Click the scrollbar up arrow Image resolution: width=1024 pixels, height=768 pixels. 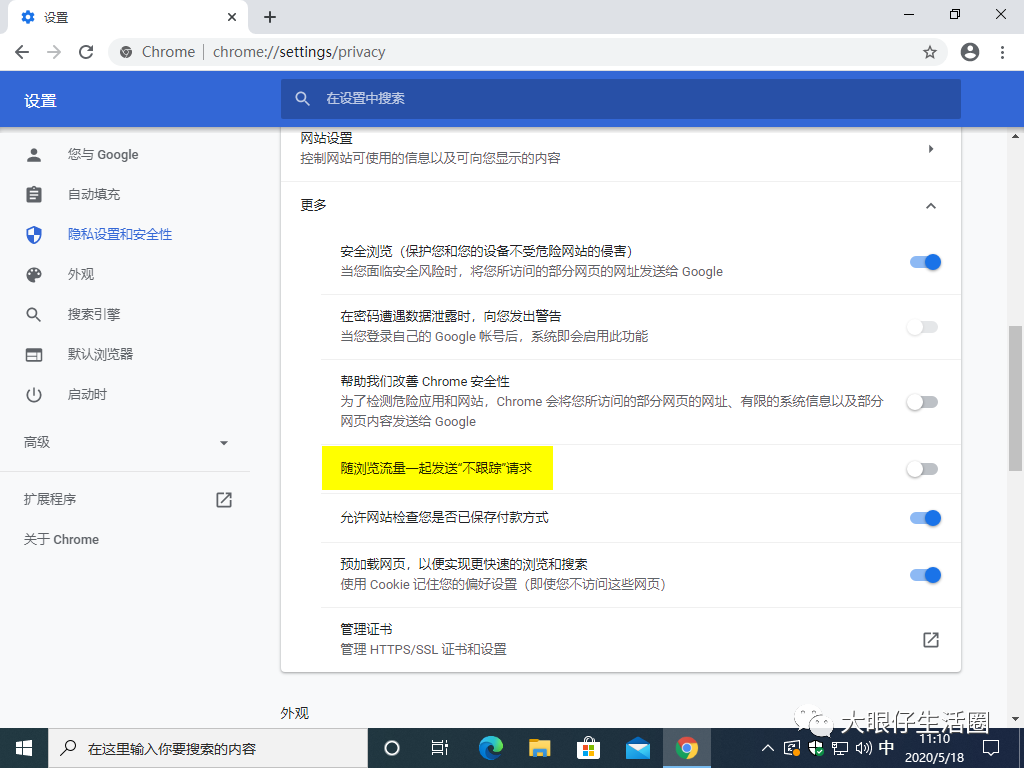coord(1016,136)
